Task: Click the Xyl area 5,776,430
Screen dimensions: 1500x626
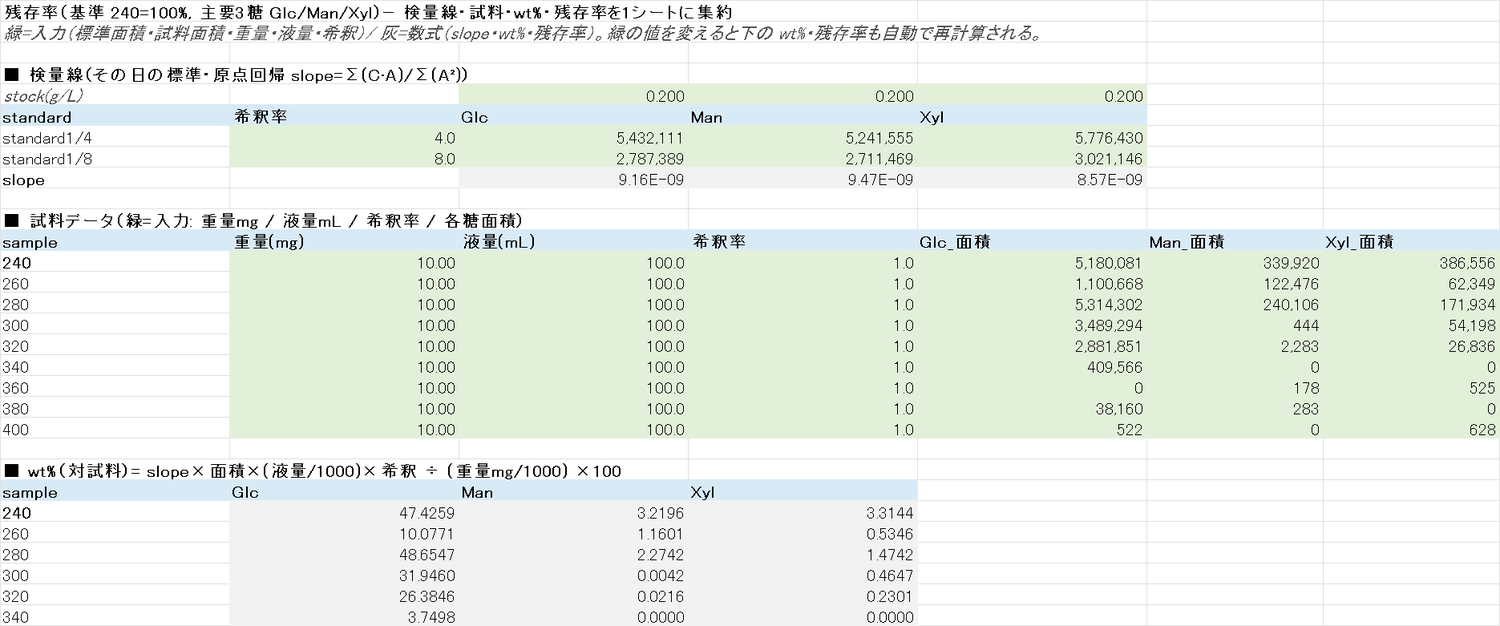Action: (1032, 138)
